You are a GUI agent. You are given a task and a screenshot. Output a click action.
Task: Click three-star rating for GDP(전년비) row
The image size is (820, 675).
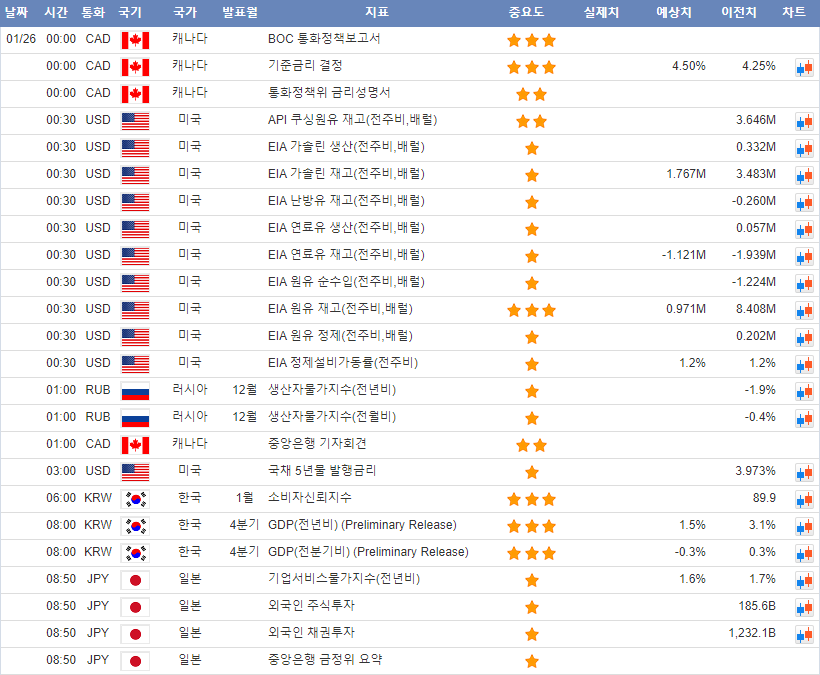[531, 526]
